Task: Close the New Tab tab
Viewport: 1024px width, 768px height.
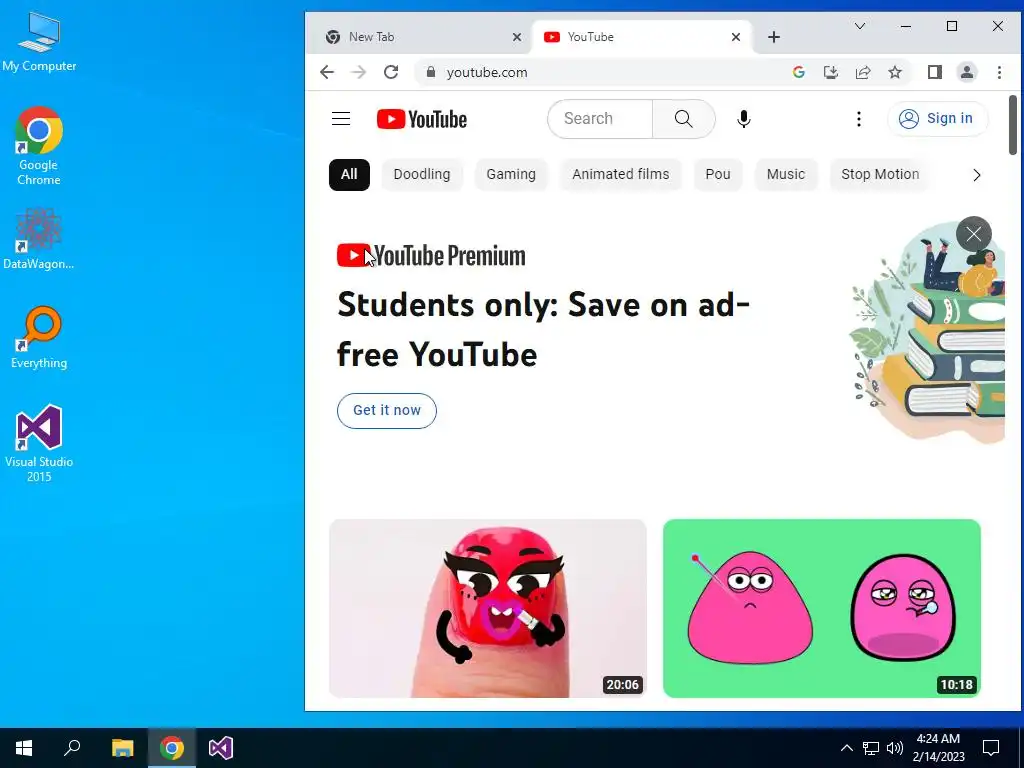Action: (x=517, y=37)
